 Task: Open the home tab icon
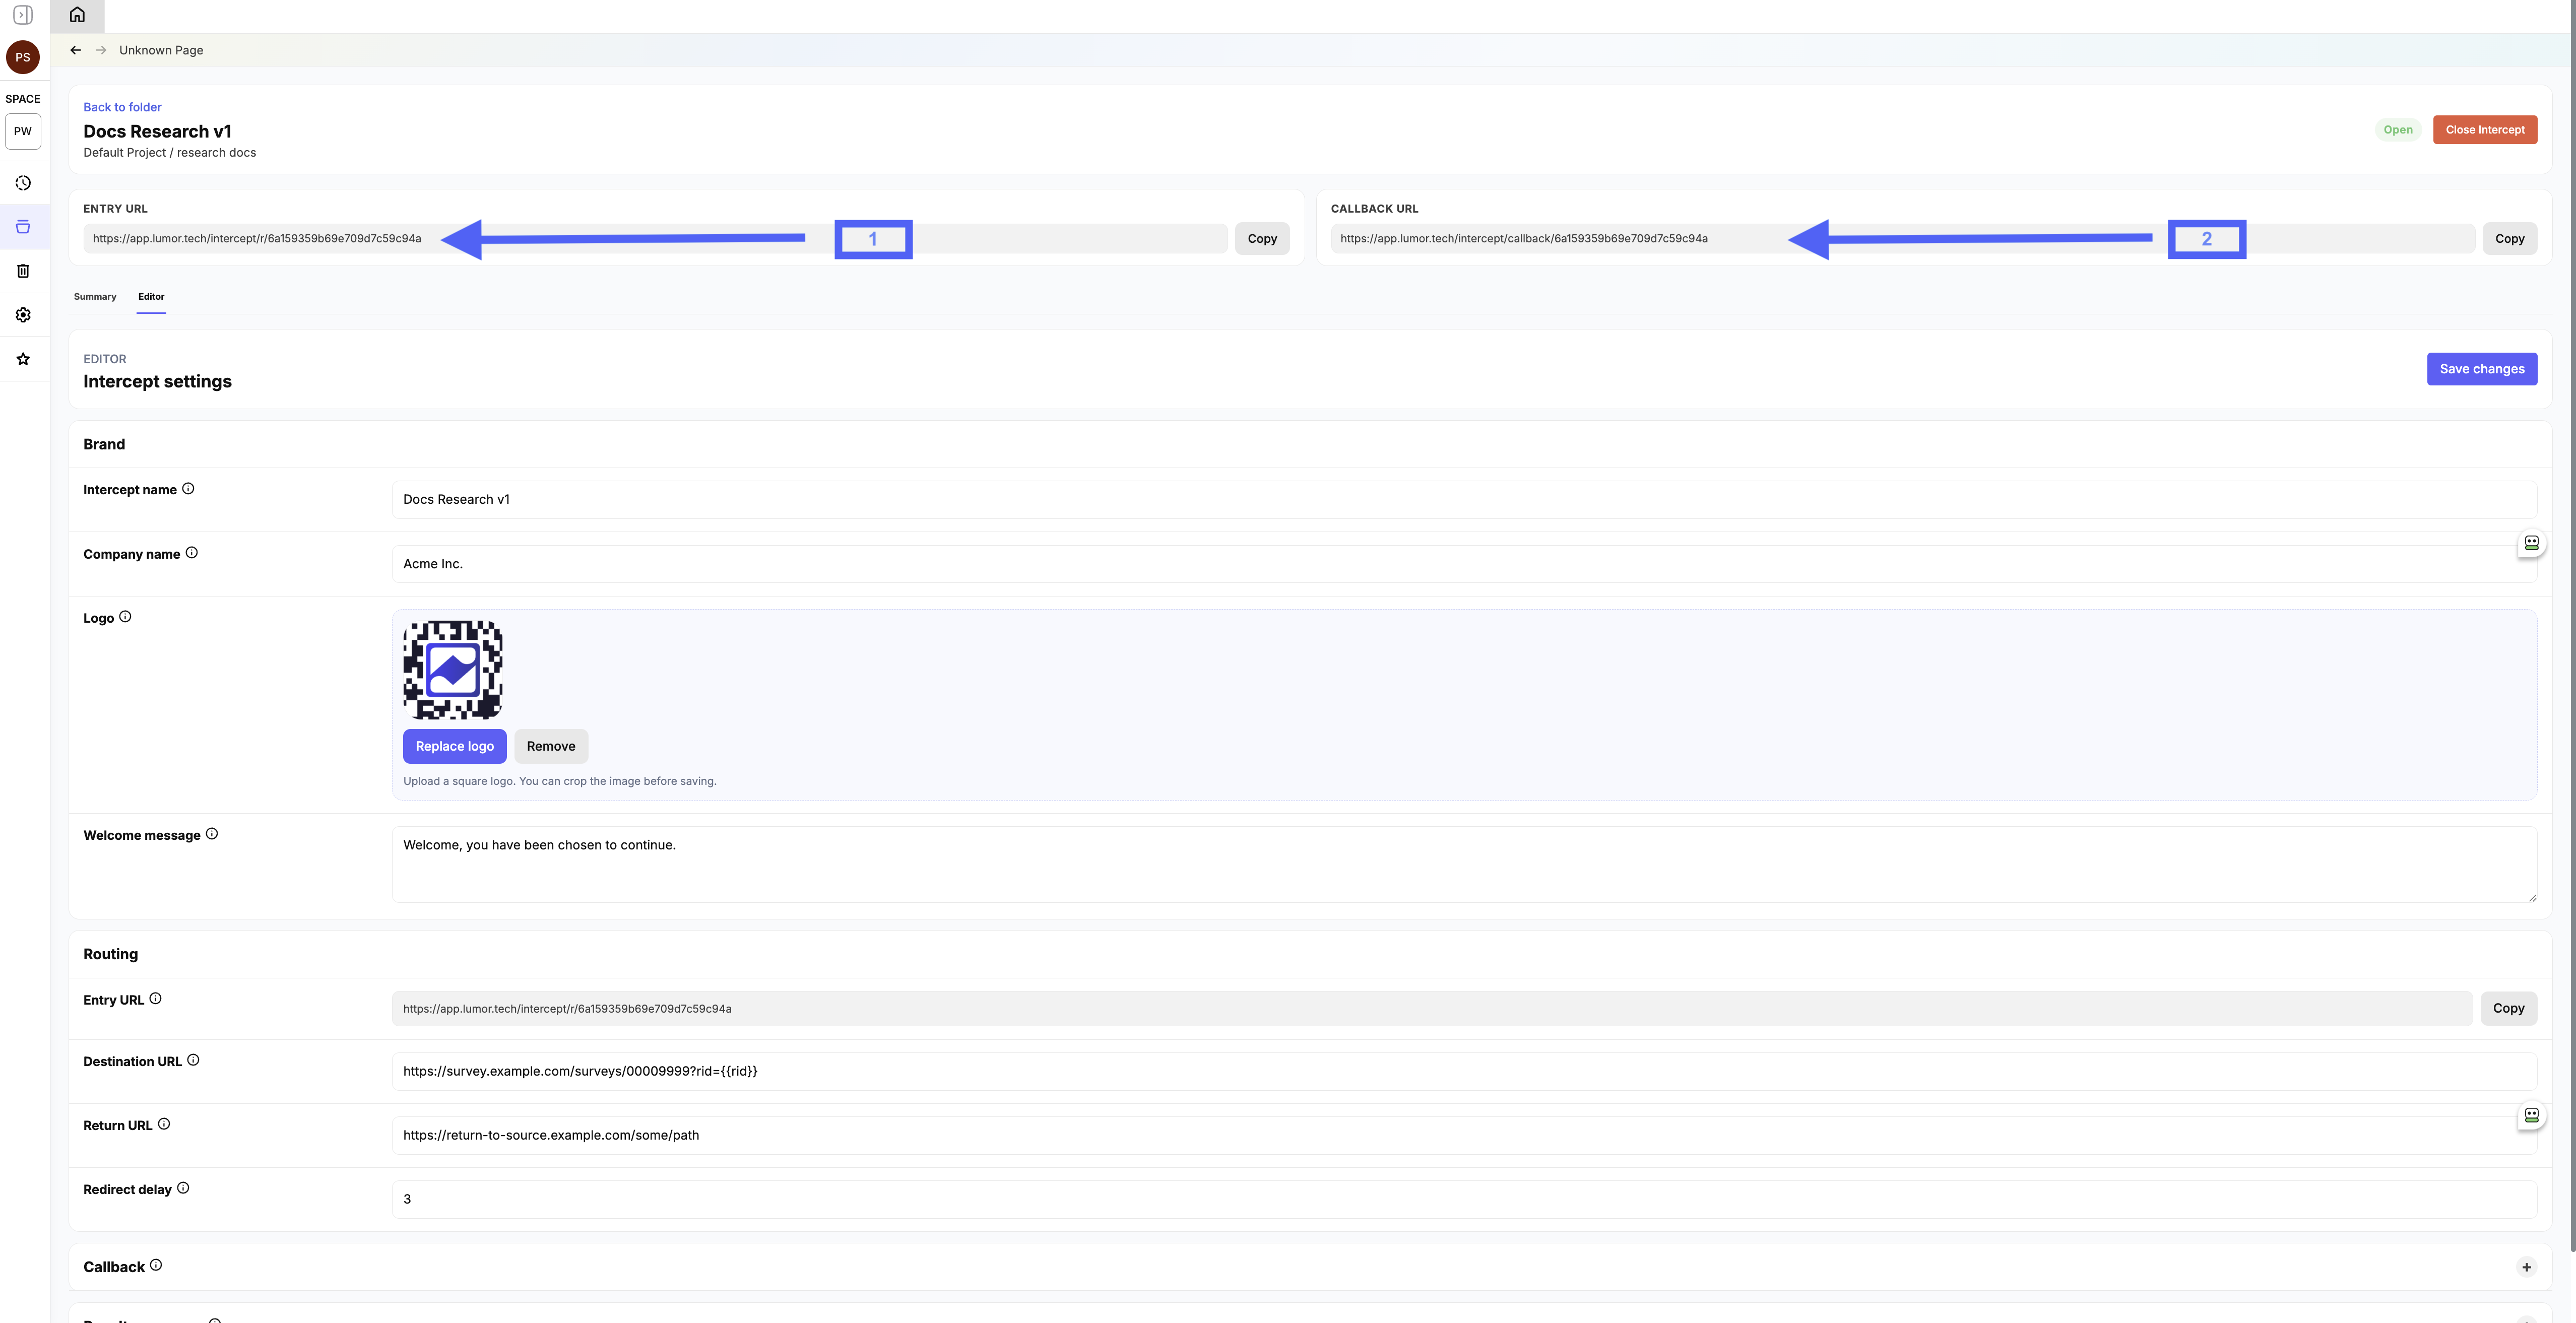click(77, 15)
